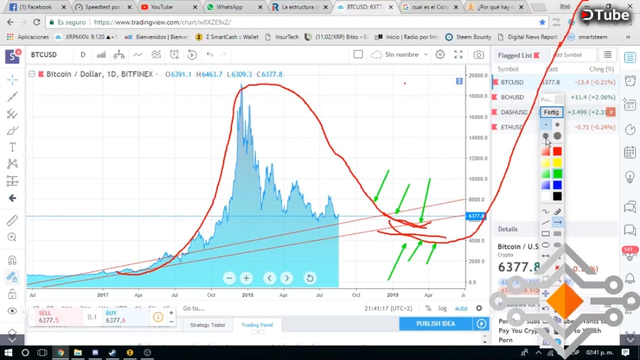Toggle log scale mode

click(442, 309)
